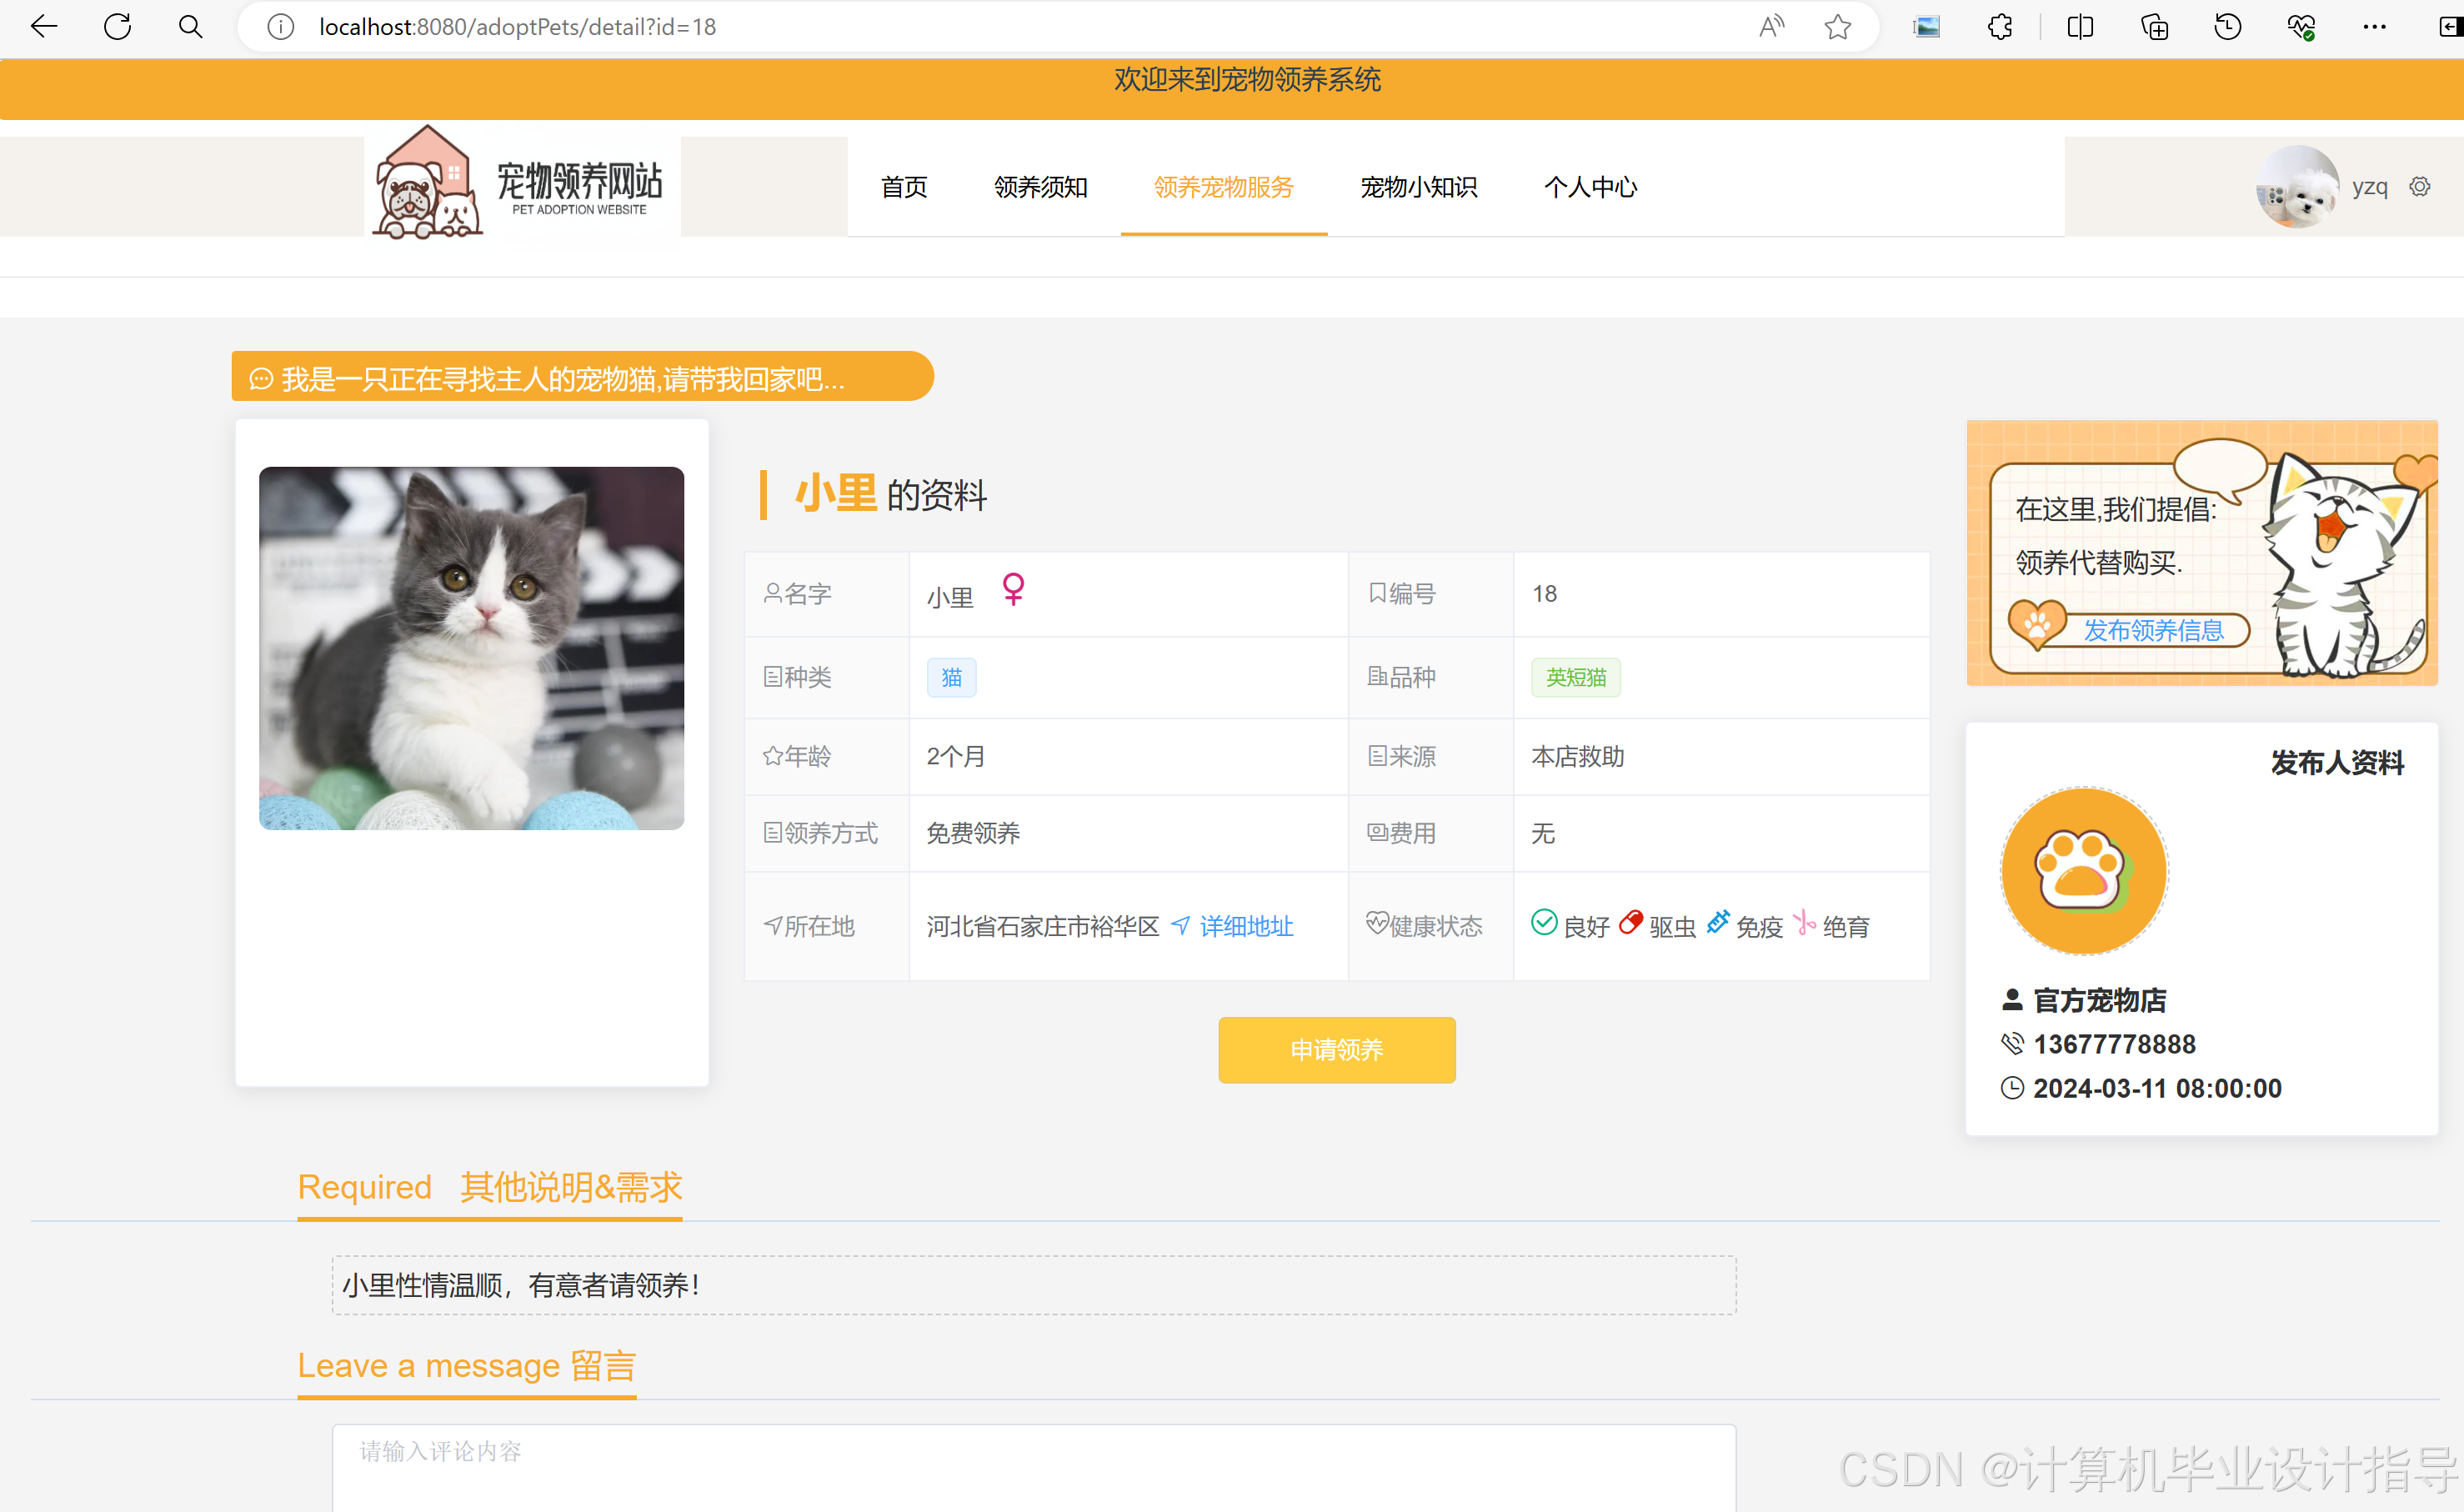
Task: Click the phone number 13677778888
Action: pos(2115,1044)
